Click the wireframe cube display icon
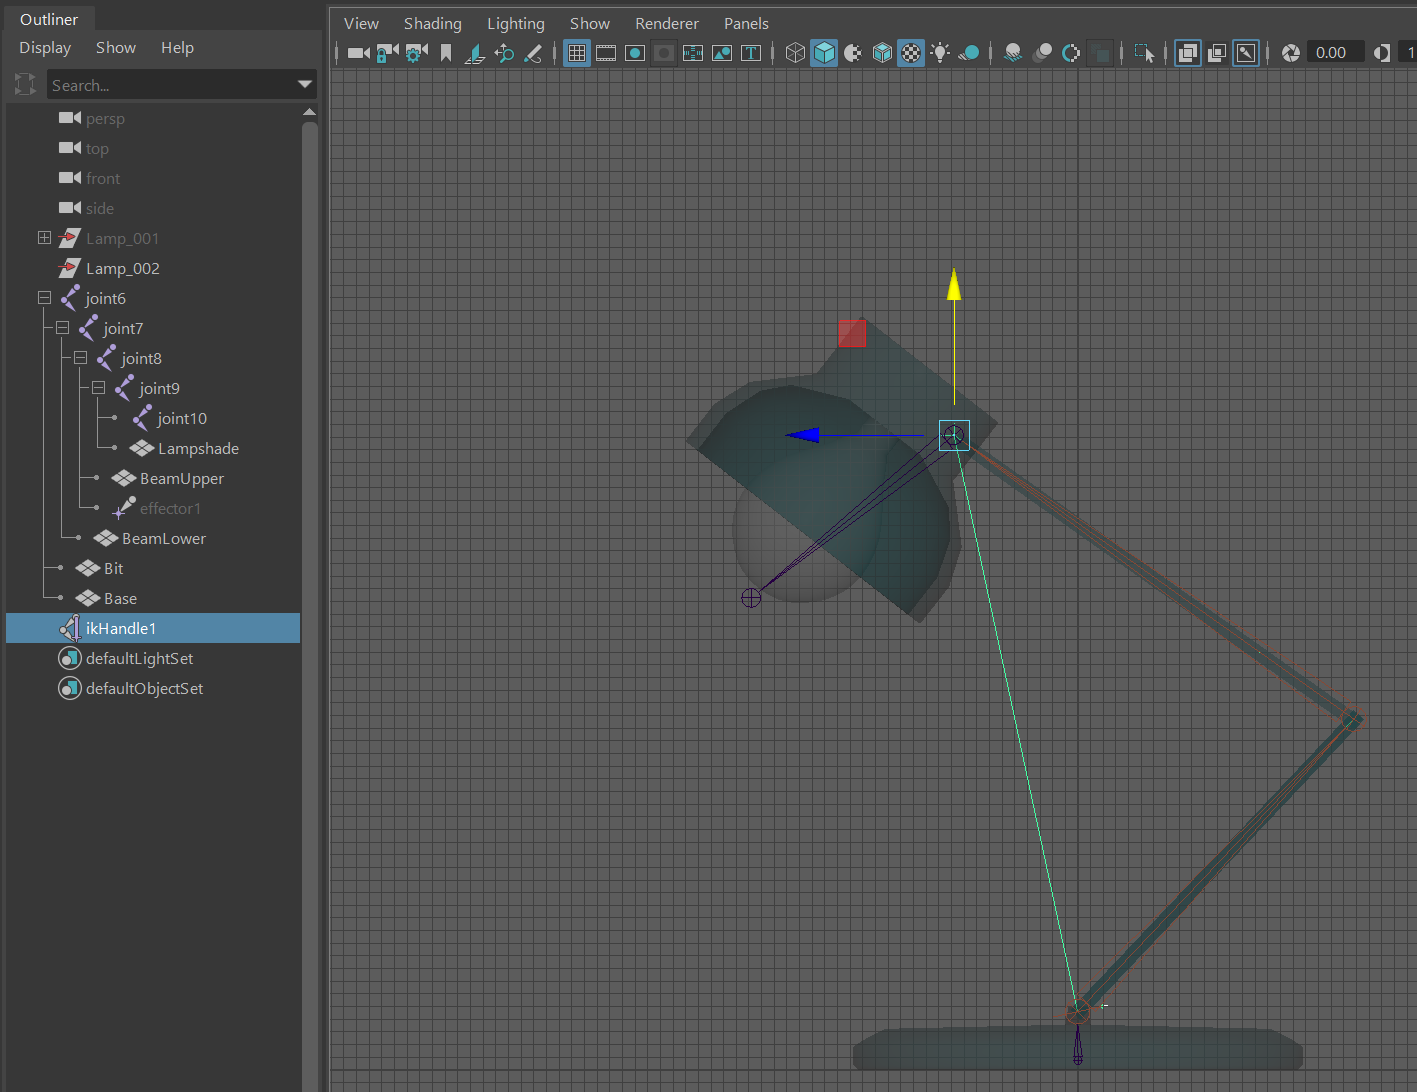Viewport: 1417px width, 1092px height. pos(795,53)
